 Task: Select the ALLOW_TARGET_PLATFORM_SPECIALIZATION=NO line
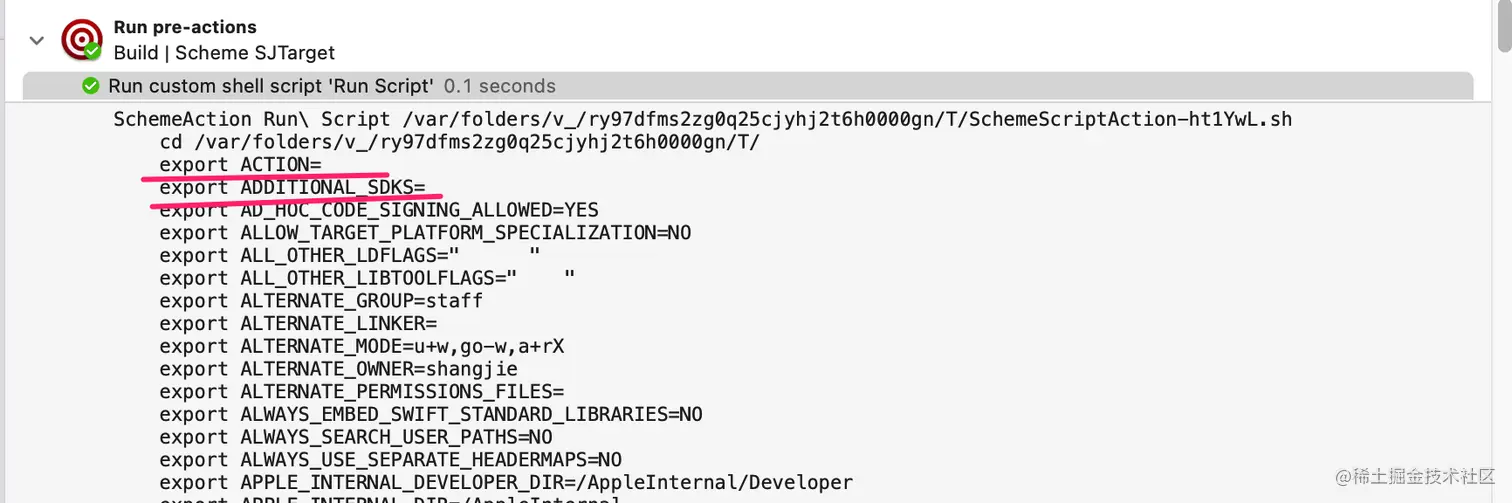pyautogui.click(x=425, y=233)
